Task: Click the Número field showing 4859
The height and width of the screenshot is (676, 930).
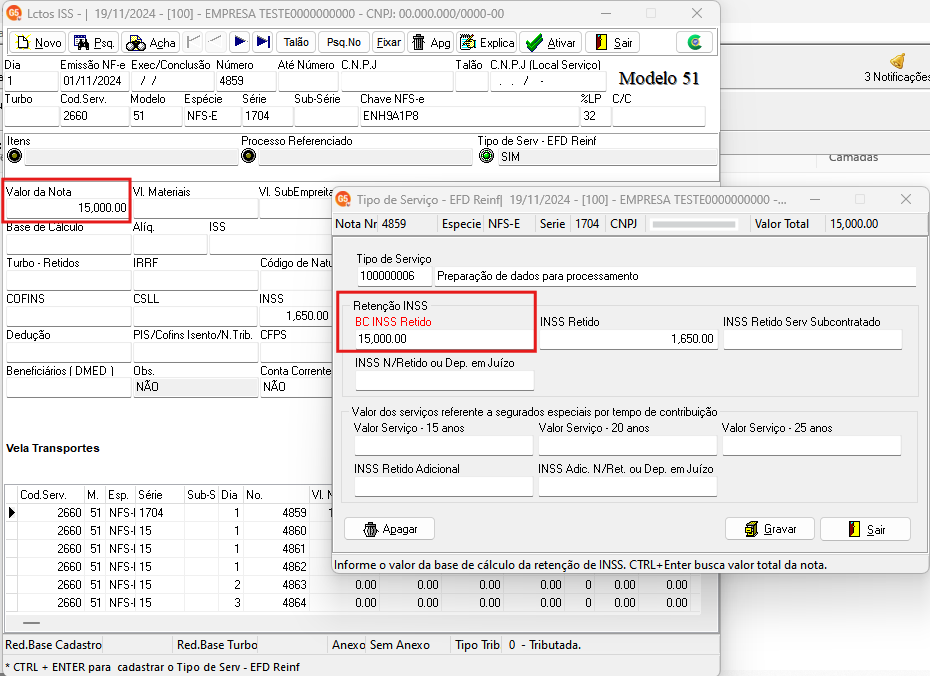Action: tap(246, 81)
